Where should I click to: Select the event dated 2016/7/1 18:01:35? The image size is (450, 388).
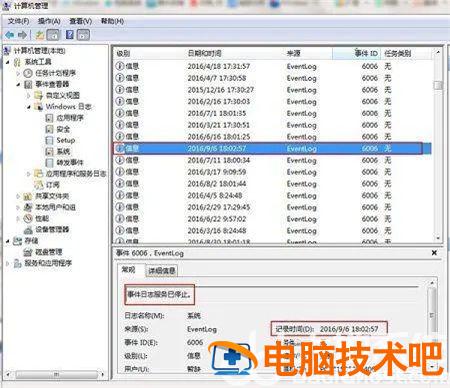[x=273, y=113]
